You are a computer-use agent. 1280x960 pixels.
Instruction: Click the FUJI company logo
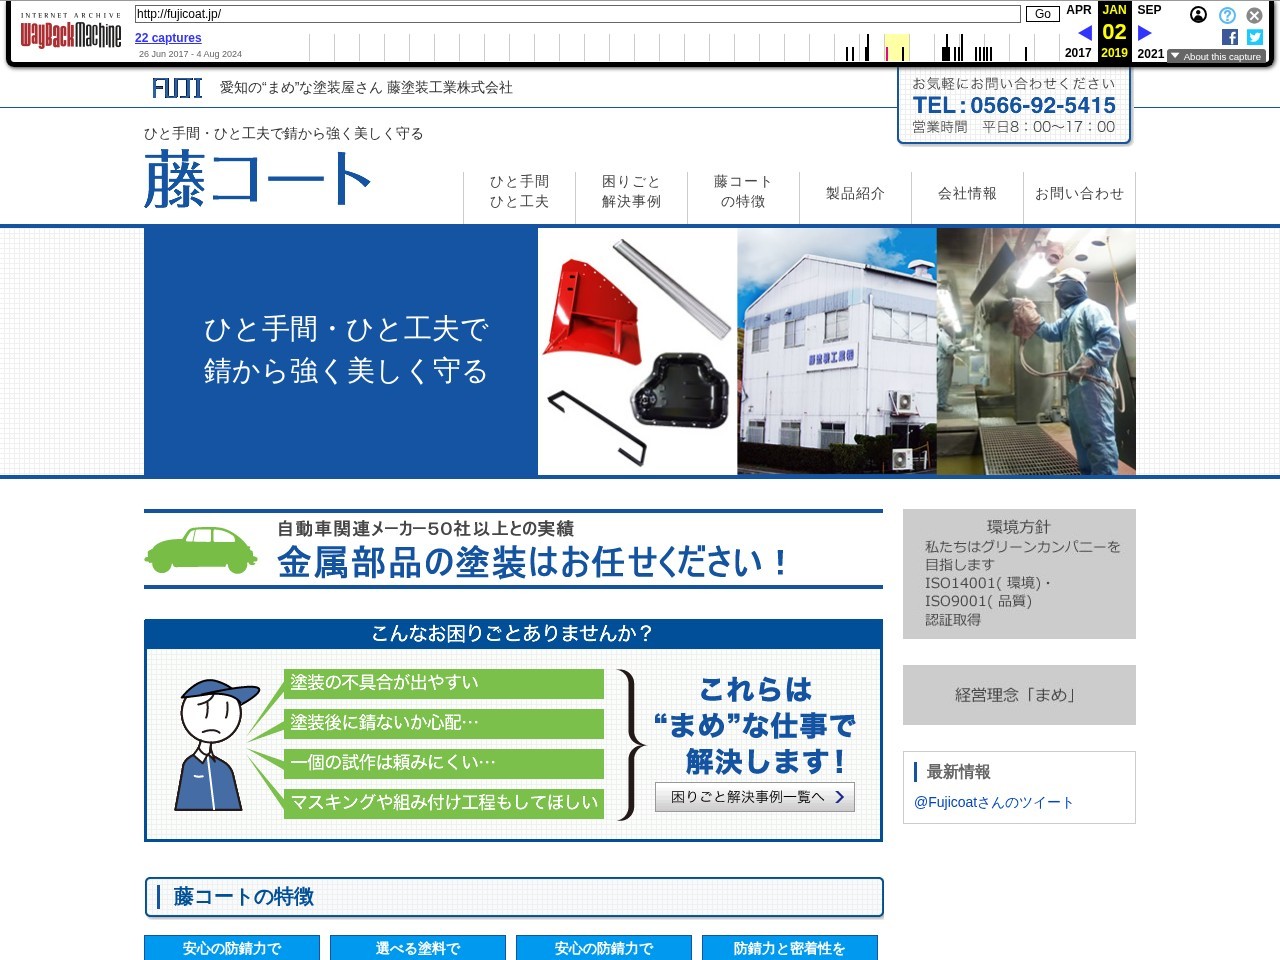(177, 88)
